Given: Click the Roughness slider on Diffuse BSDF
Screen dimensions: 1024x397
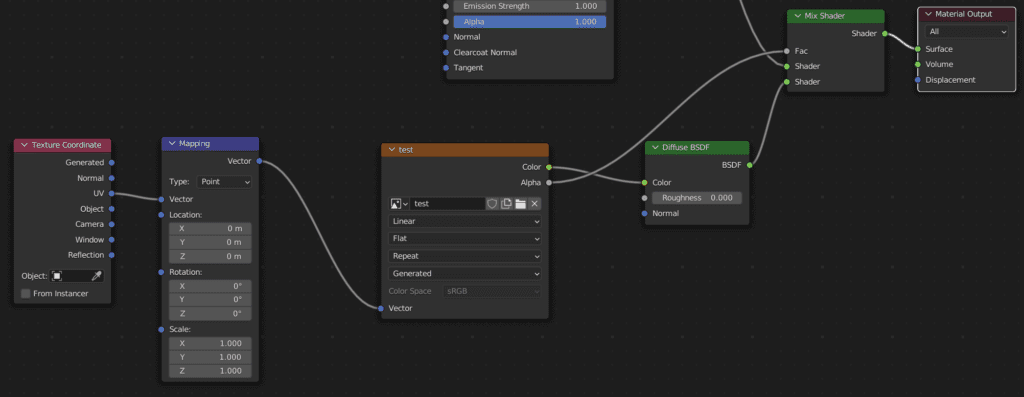Looking at the screenshot, I should pyautogui.click(x=696, y=198).
